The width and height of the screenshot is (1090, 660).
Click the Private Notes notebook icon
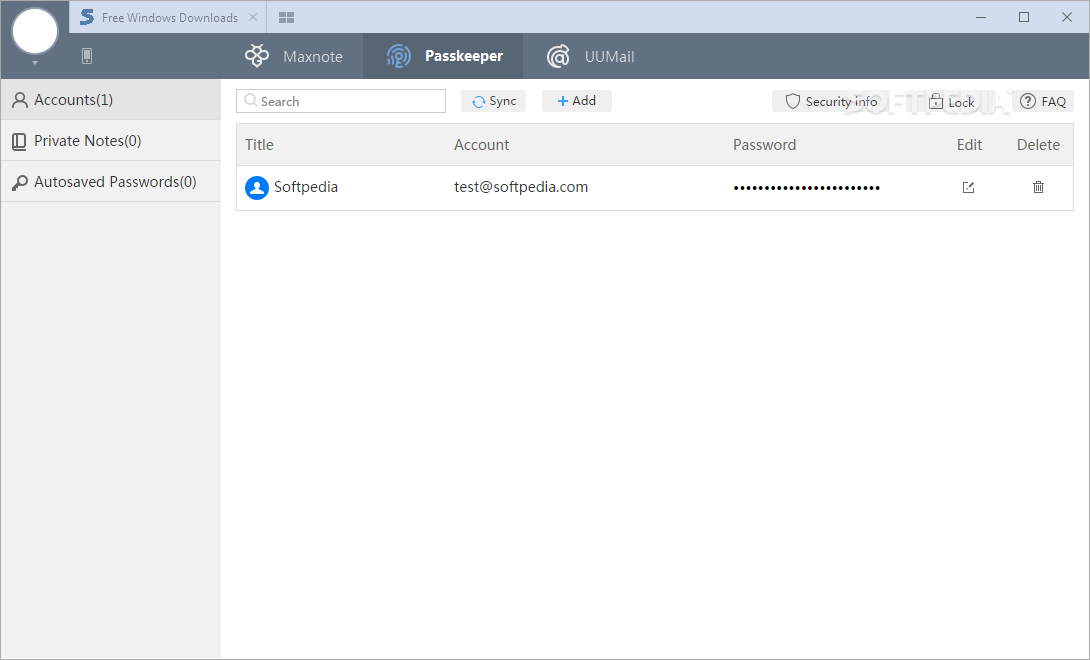click(x=19, y=141)
